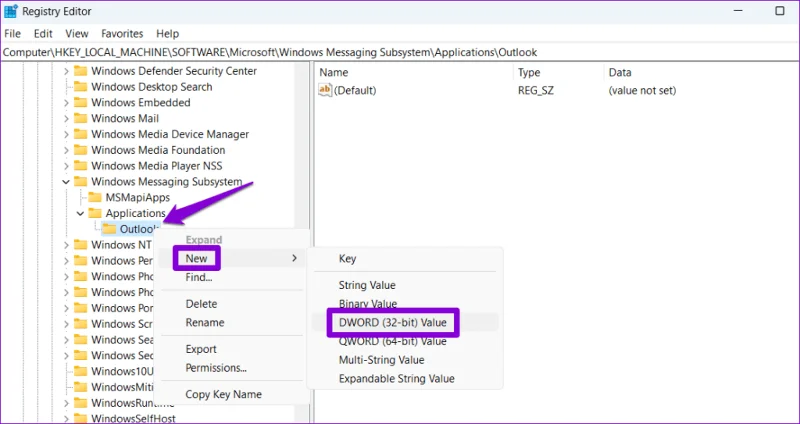Screen dimensions: 800x424
Task: Select WindowsRuntime folder icon
Action: click(81, 403)
